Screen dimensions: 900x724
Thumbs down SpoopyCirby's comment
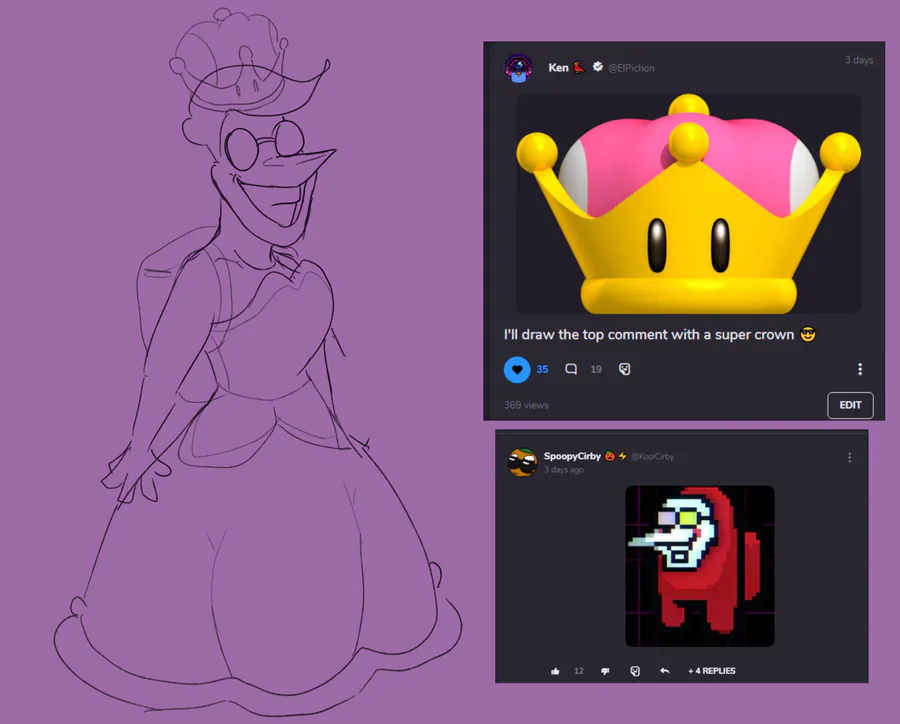[x=605, y=671]
